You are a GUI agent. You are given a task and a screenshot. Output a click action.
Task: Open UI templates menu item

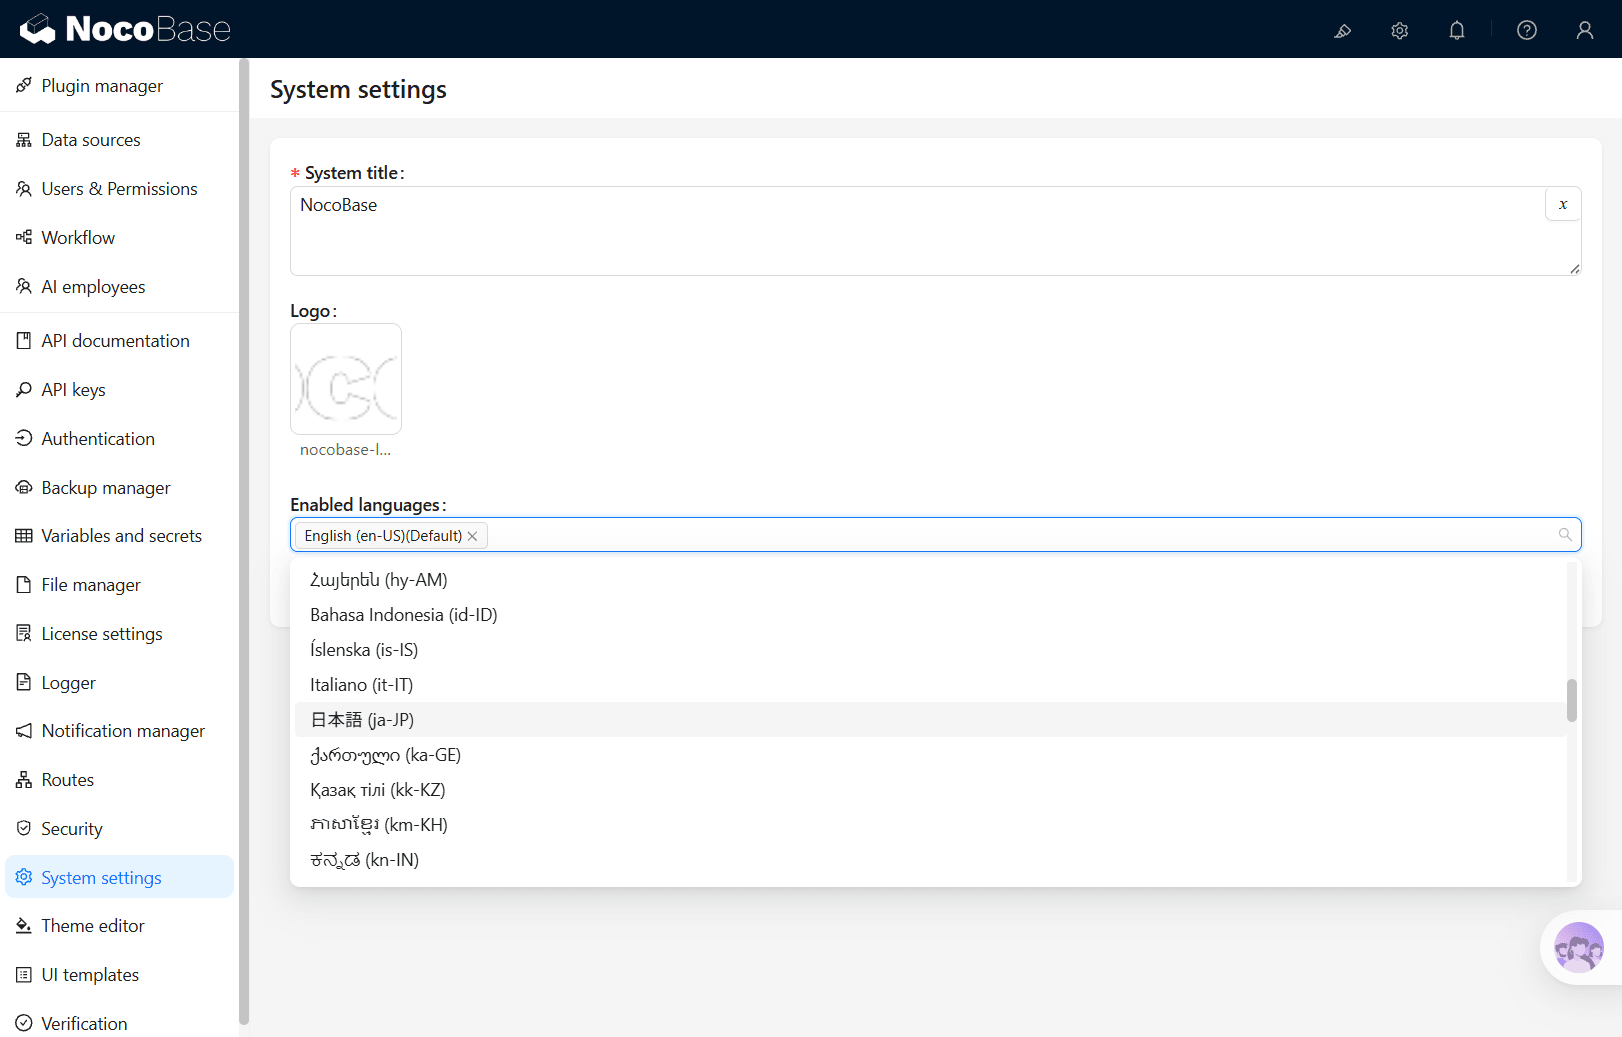coord(119,975)
